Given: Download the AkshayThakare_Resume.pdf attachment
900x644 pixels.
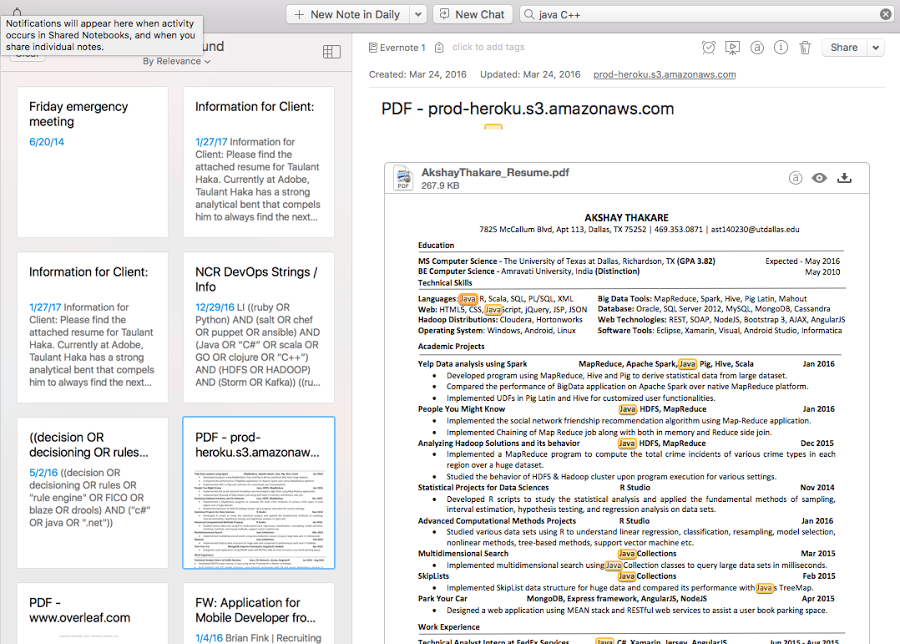Looking at the screenshot, I should click(844, 179).
